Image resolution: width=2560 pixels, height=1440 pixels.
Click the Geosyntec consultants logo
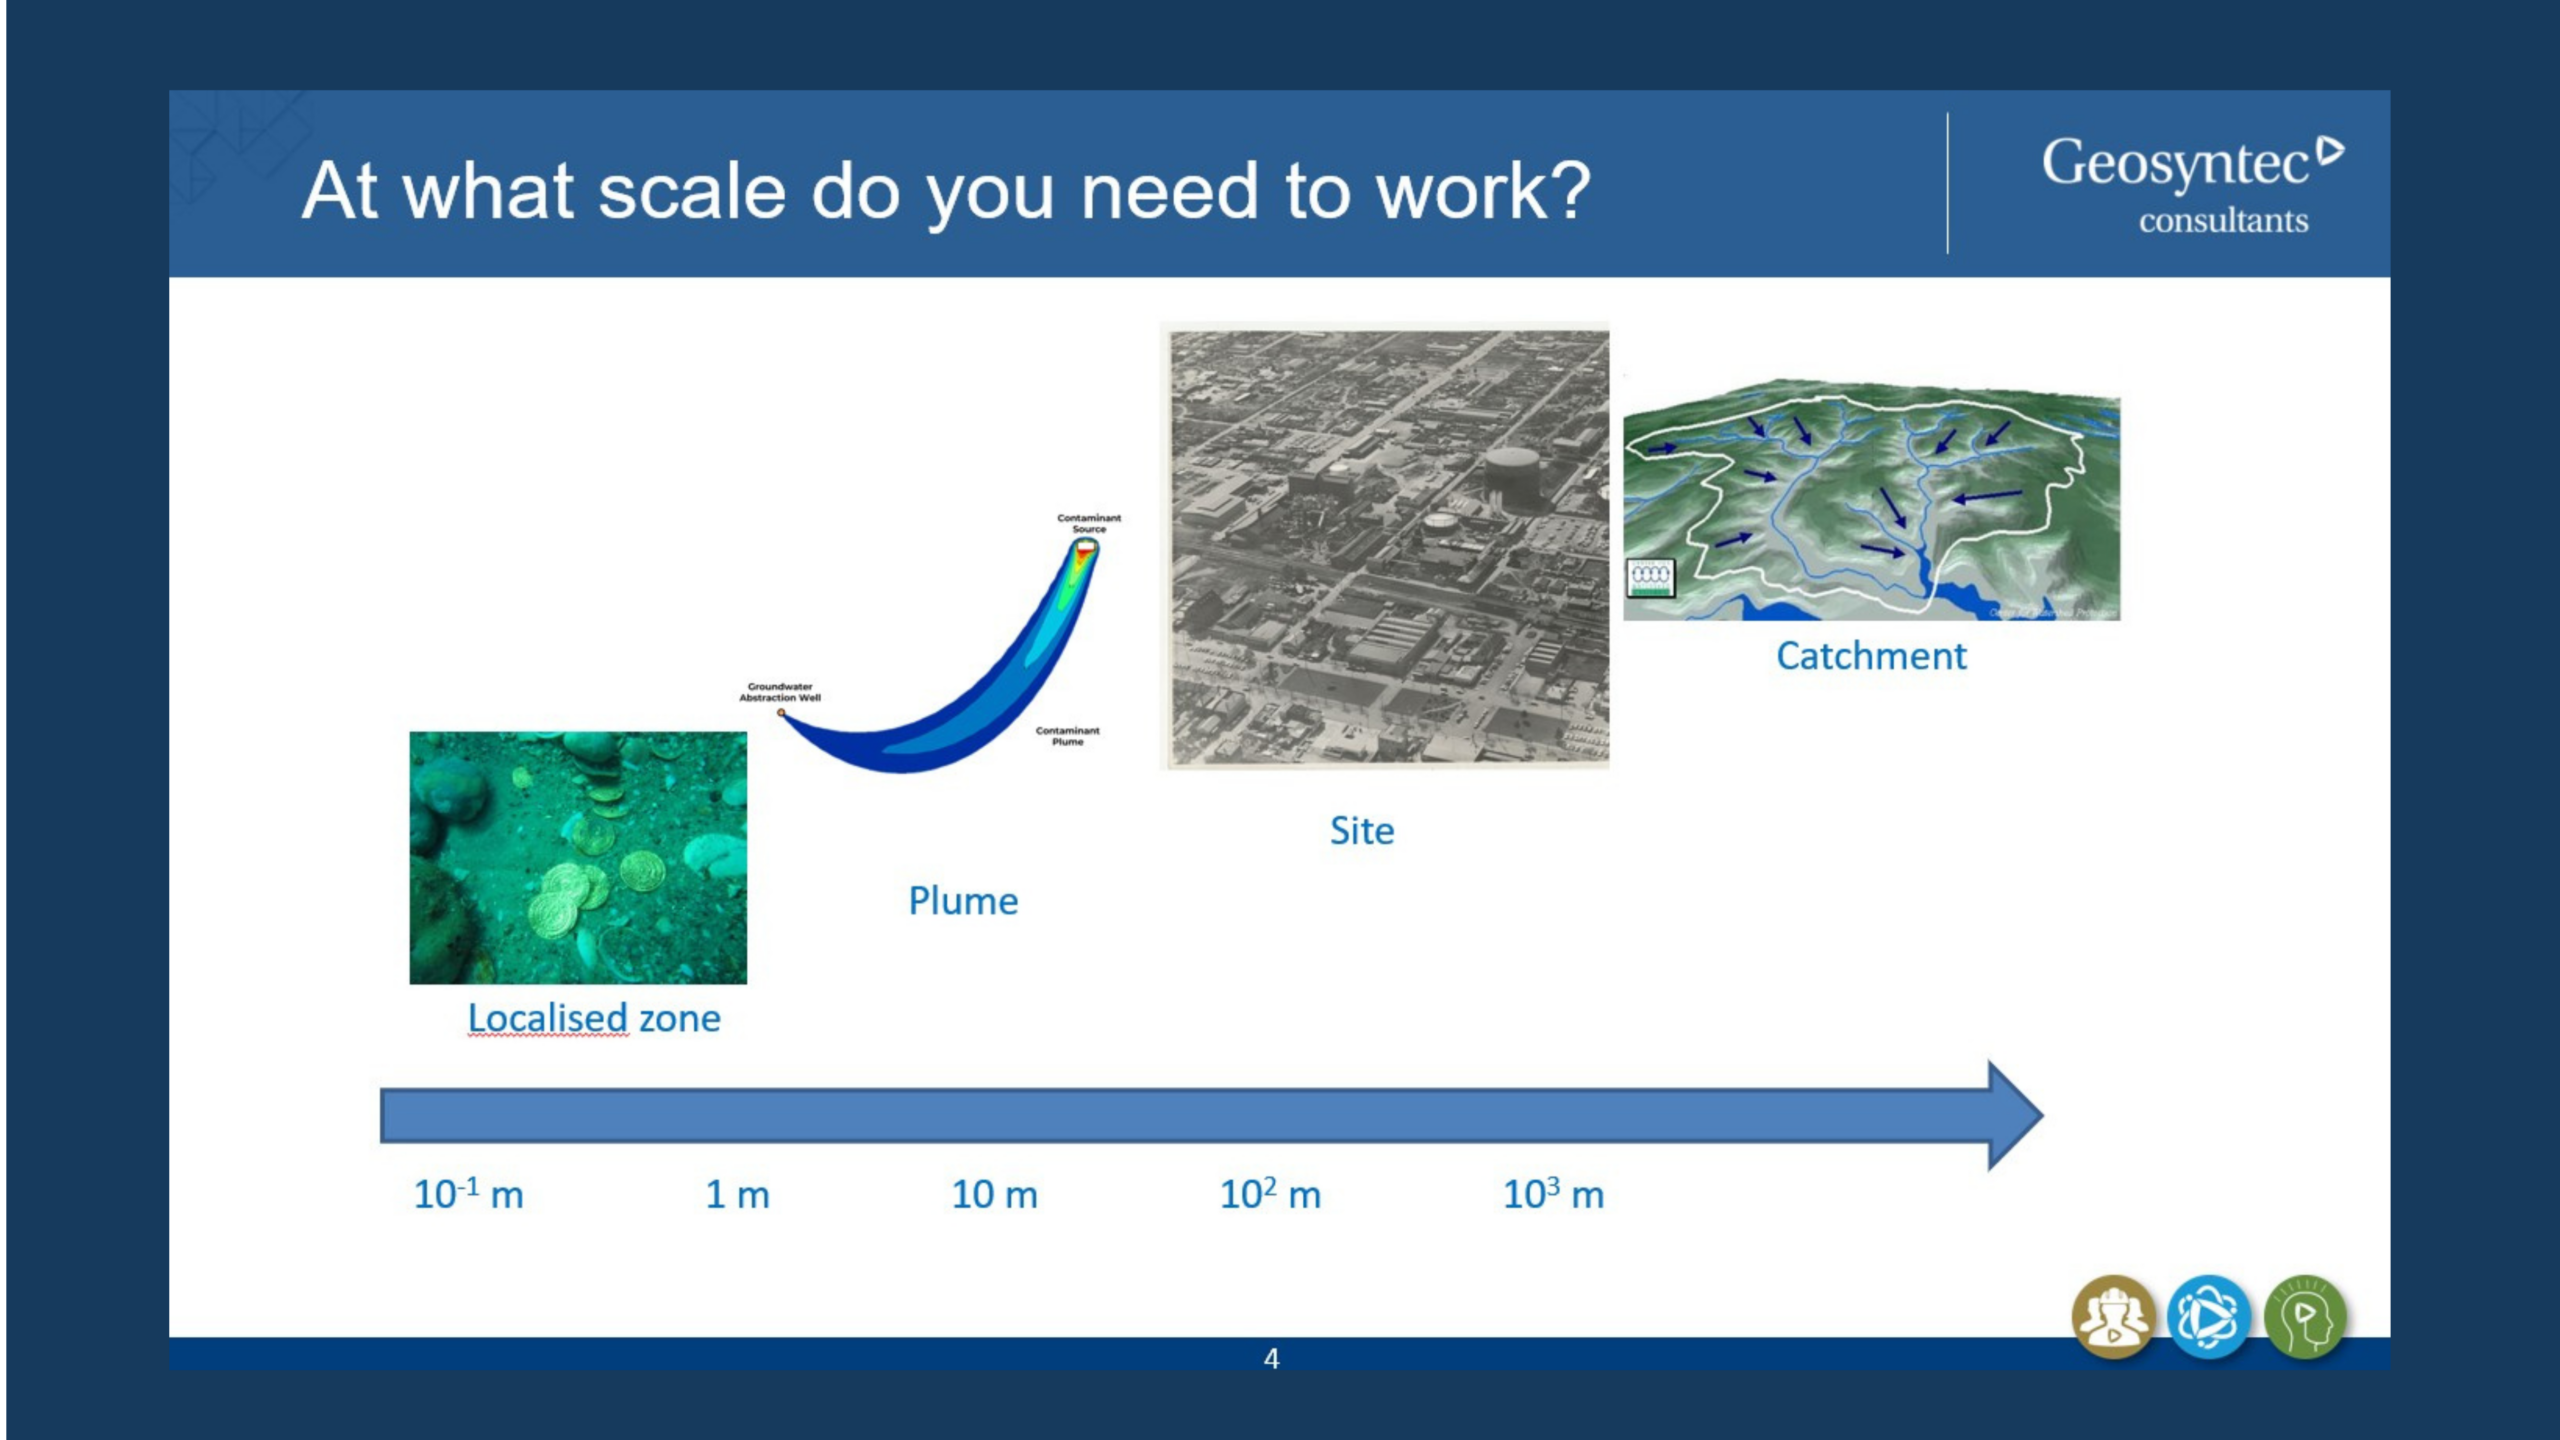click(x=2192, y=185)
